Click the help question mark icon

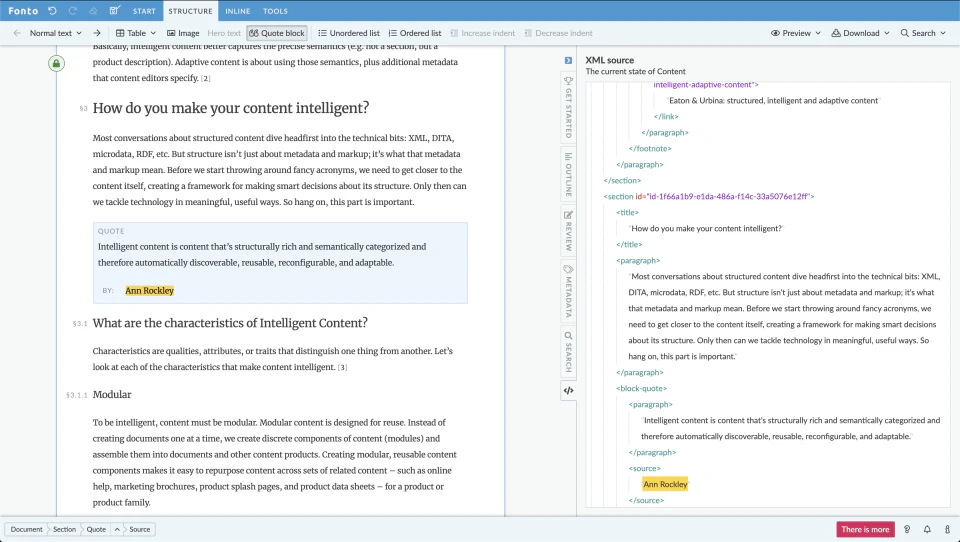[907, 529]
